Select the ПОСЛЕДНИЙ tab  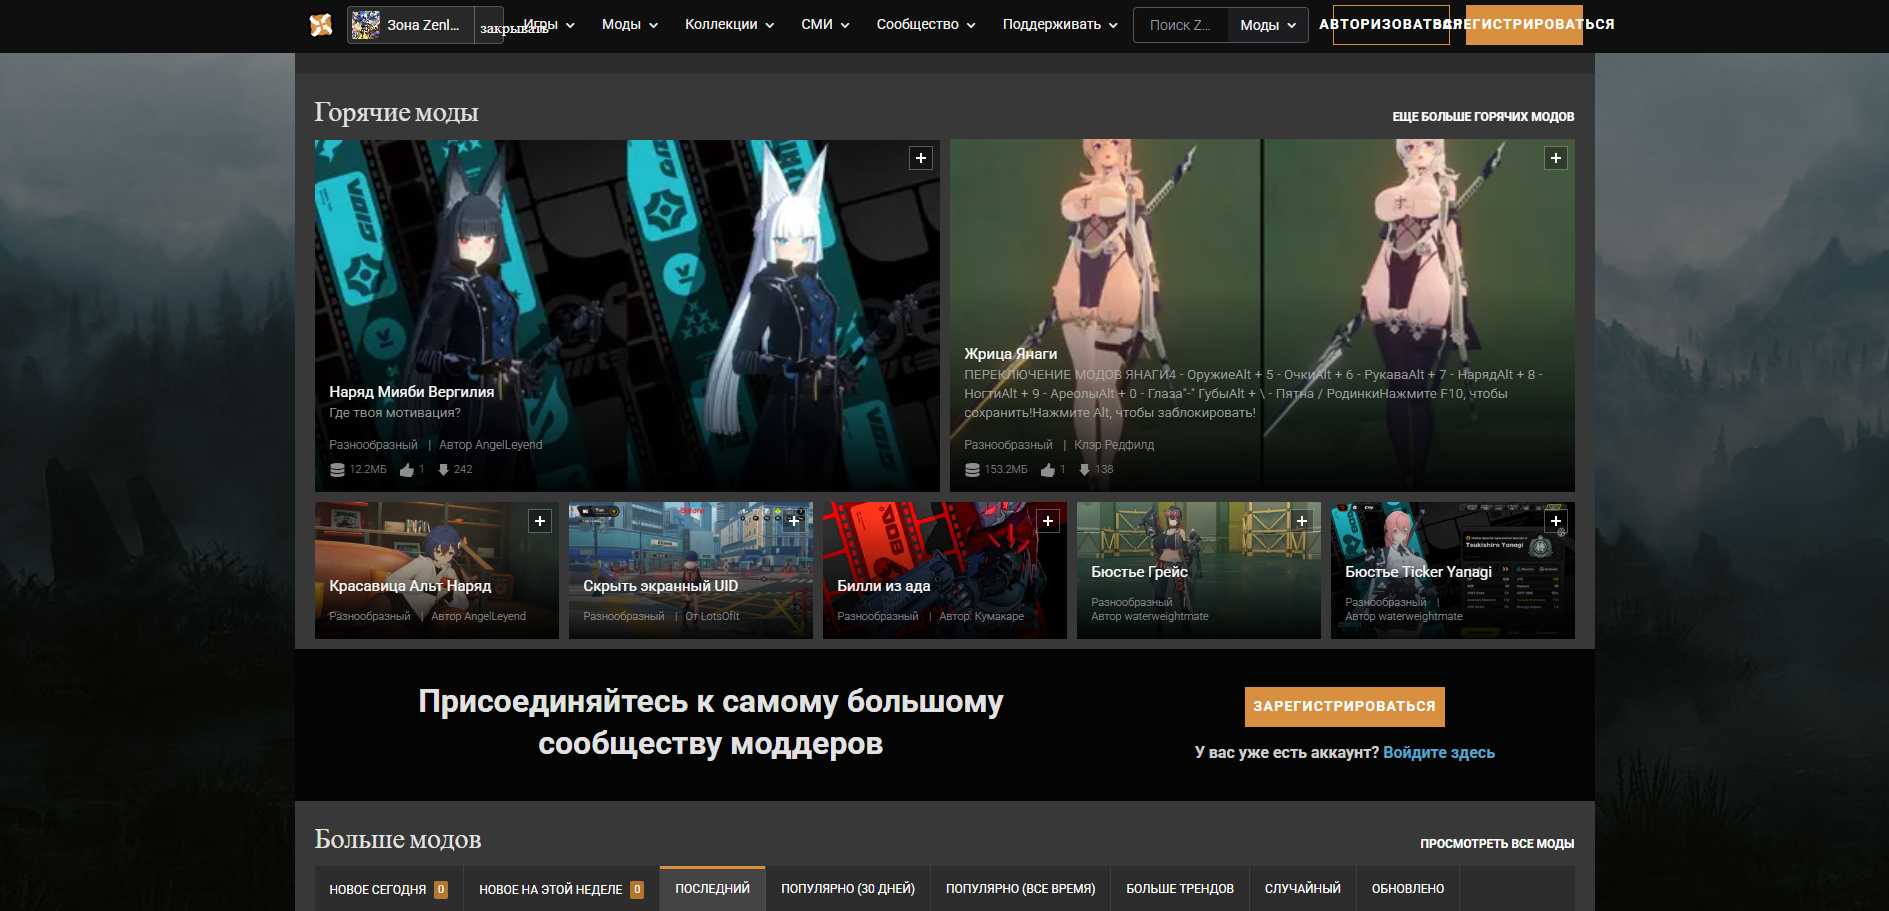coord(712,889)
